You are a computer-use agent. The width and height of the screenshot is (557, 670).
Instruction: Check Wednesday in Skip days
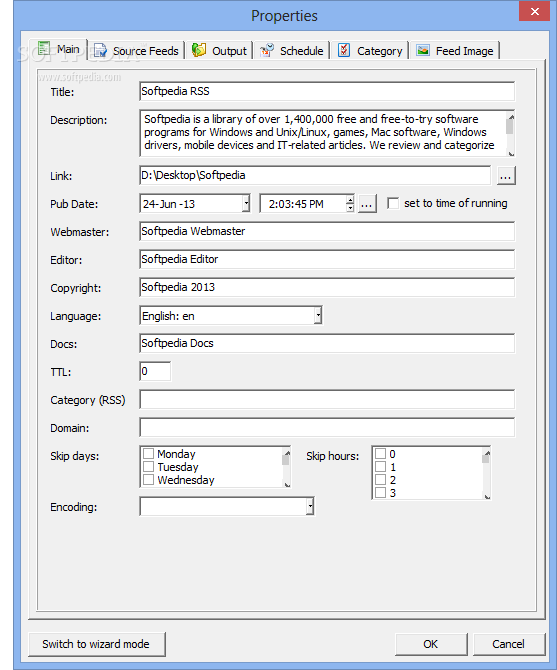coord(148,479)
